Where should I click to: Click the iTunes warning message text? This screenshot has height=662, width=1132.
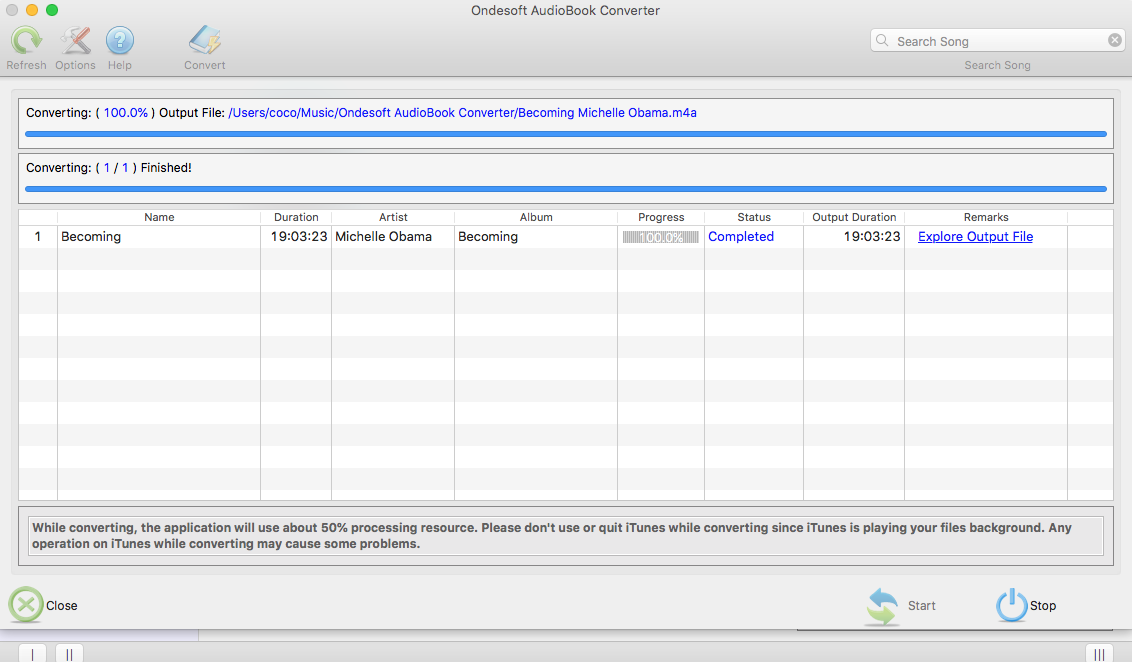(552, 536)
